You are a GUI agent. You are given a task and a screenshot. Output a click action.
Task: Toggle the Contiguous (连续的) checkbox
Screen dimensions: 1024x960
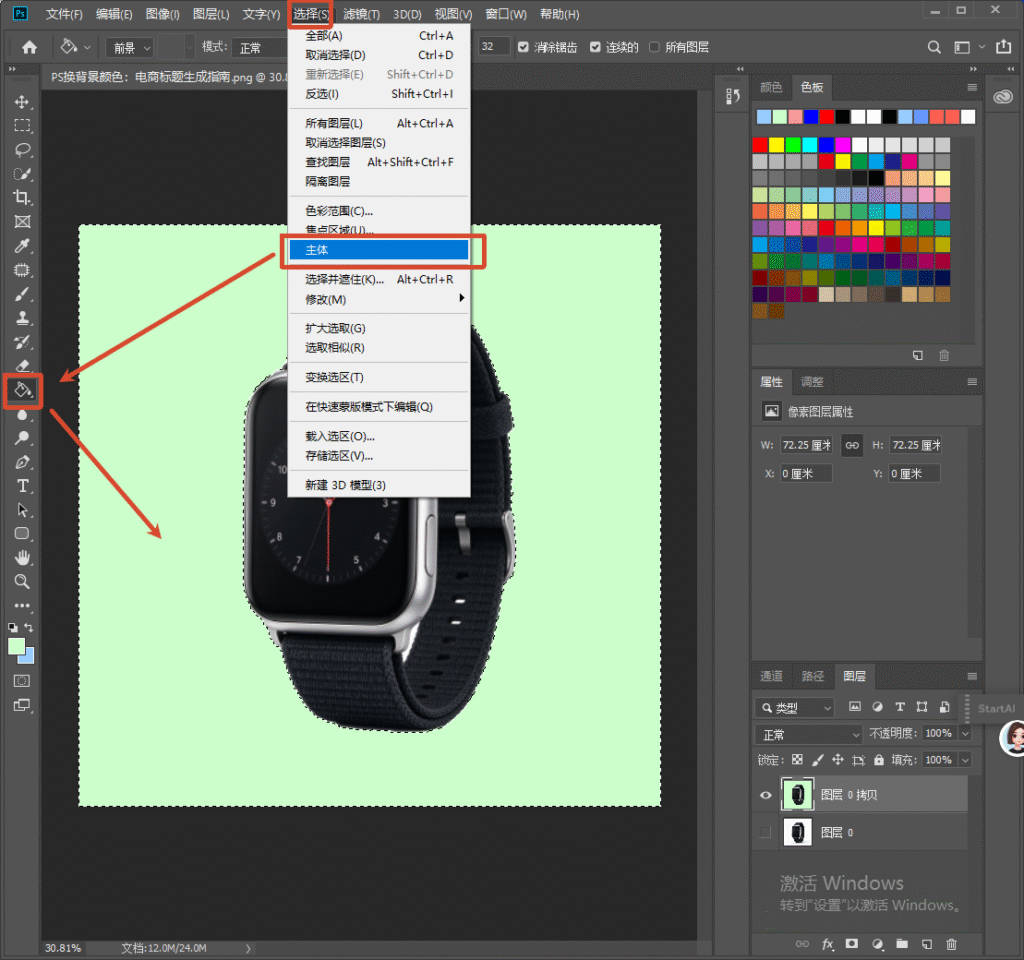tap(595, 47)
